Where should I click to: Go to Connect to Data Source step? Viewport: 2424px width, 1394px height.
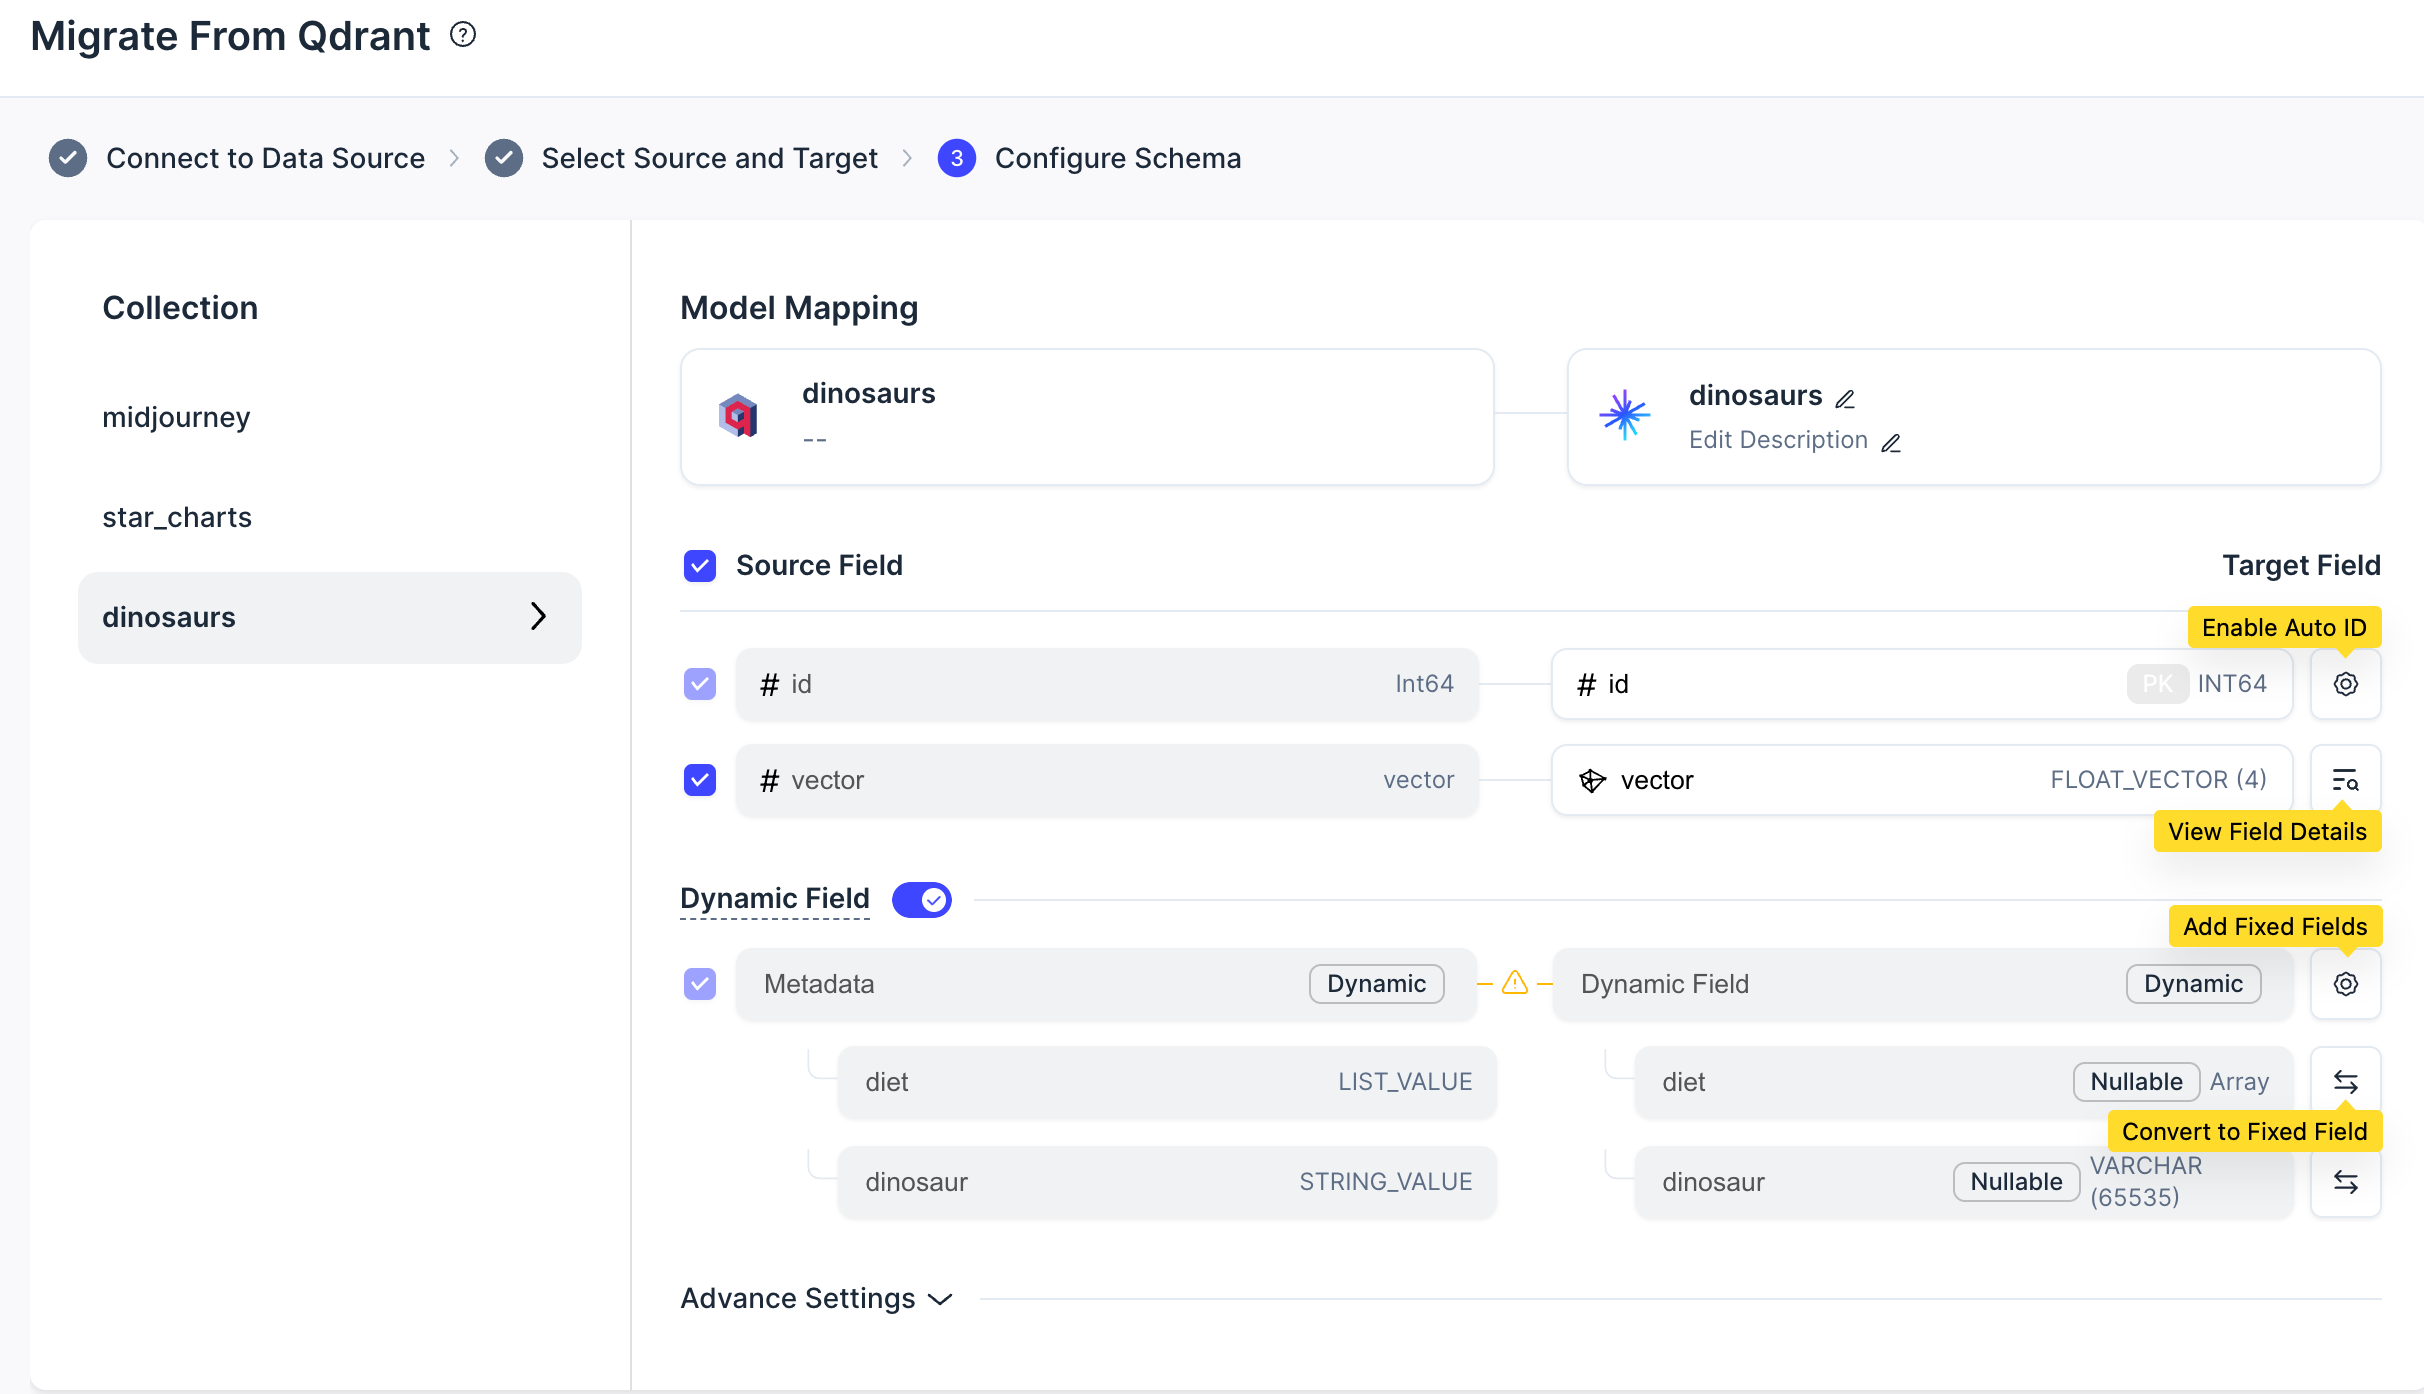pos(265,158)
